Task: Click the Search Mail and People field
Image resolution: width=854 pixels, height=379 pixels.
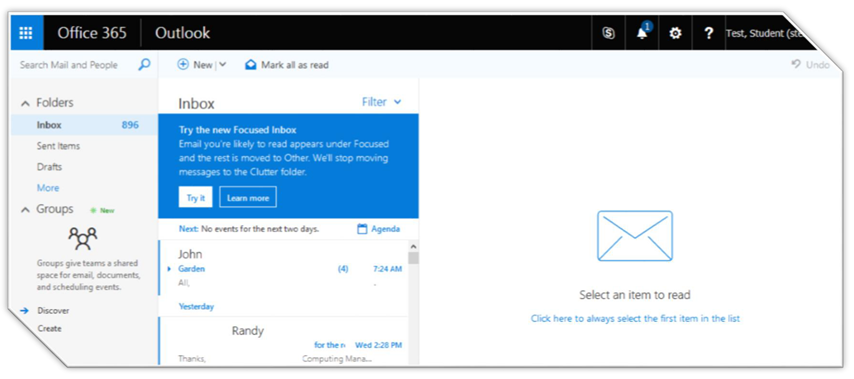Action: pos(69,65)
